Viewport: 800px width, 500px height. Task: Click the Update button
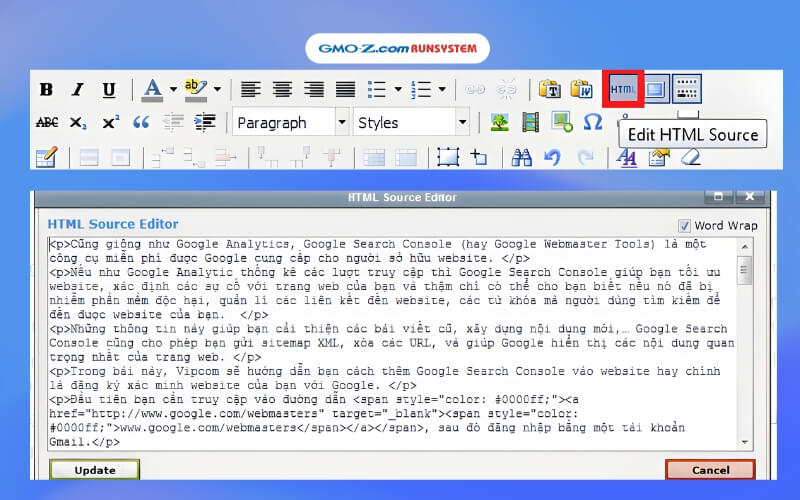pos(94,470)
